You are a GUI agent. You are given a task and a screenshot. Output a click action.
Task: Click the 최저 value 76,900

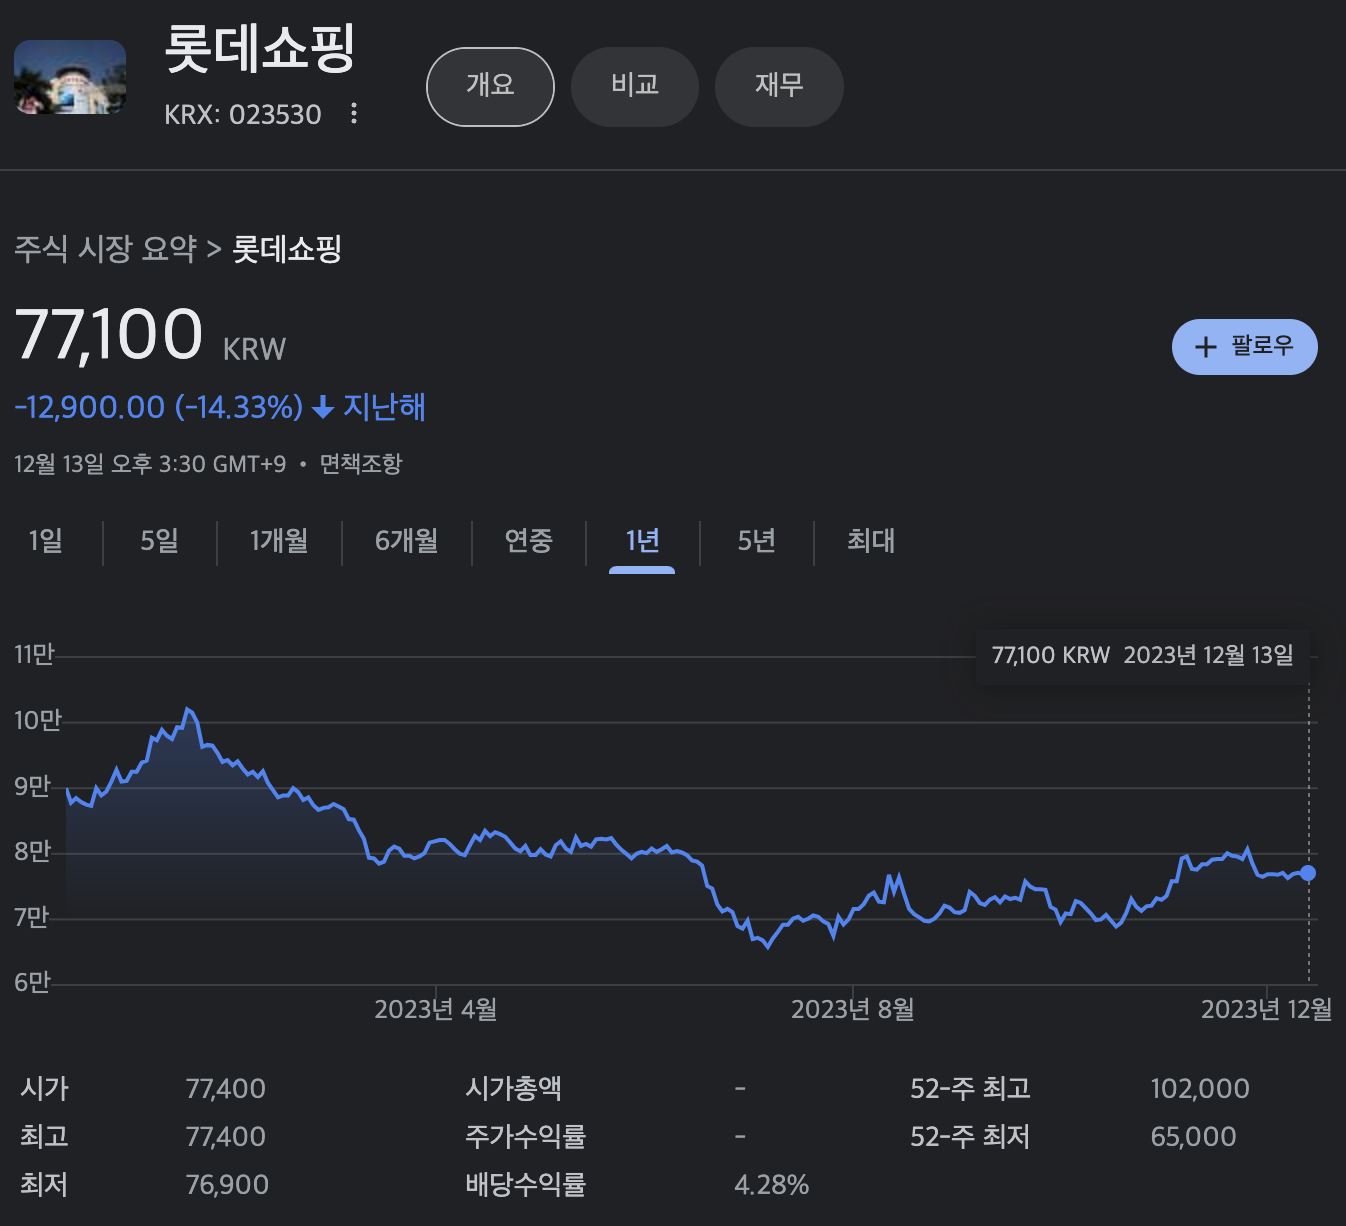pos(227,1185)
